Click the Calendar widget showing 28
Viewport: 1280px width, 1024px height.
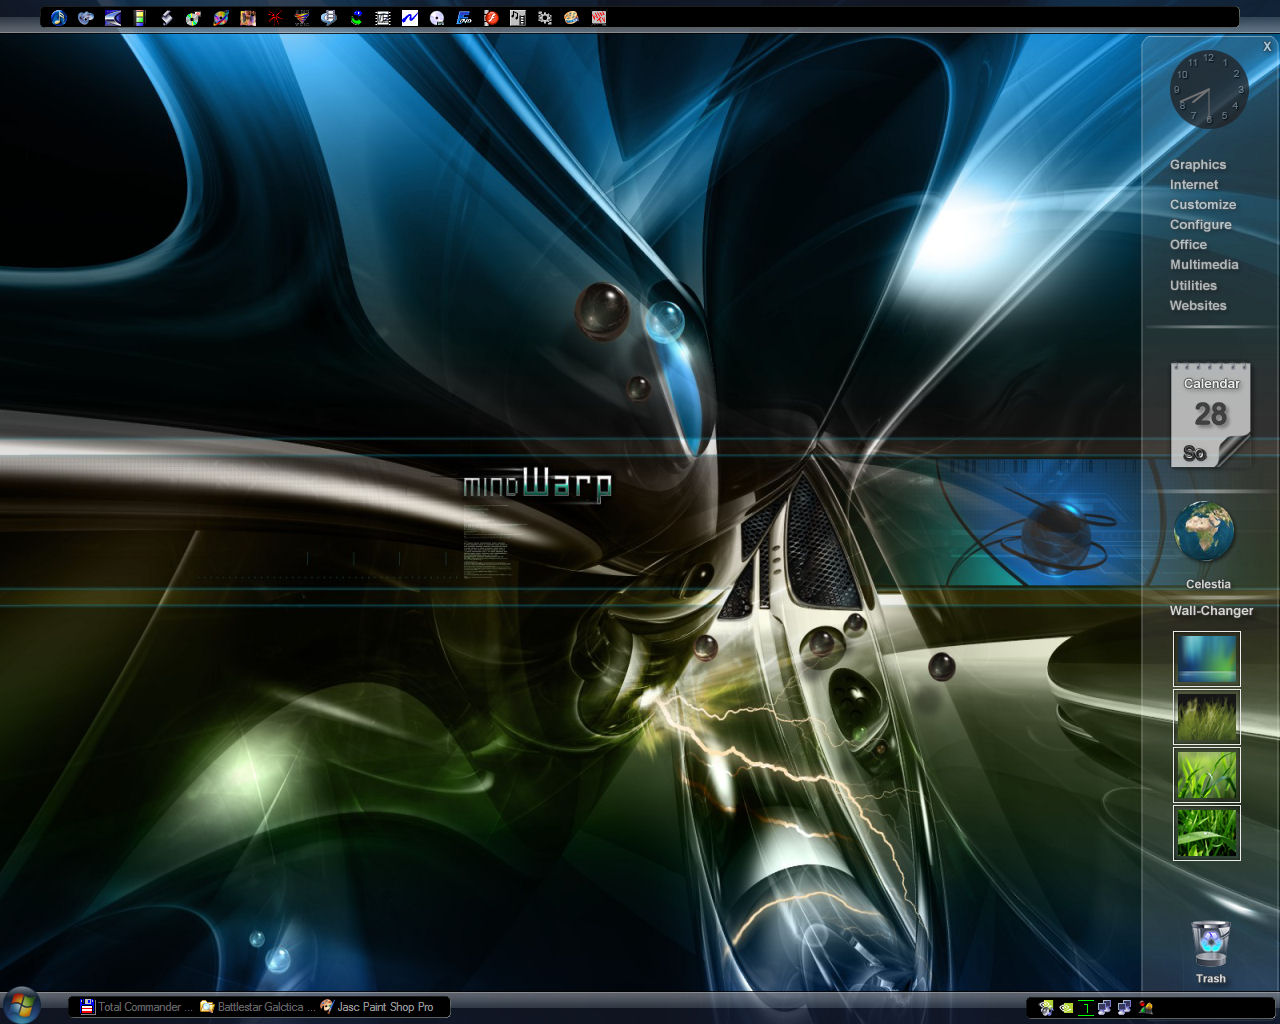1210,415
